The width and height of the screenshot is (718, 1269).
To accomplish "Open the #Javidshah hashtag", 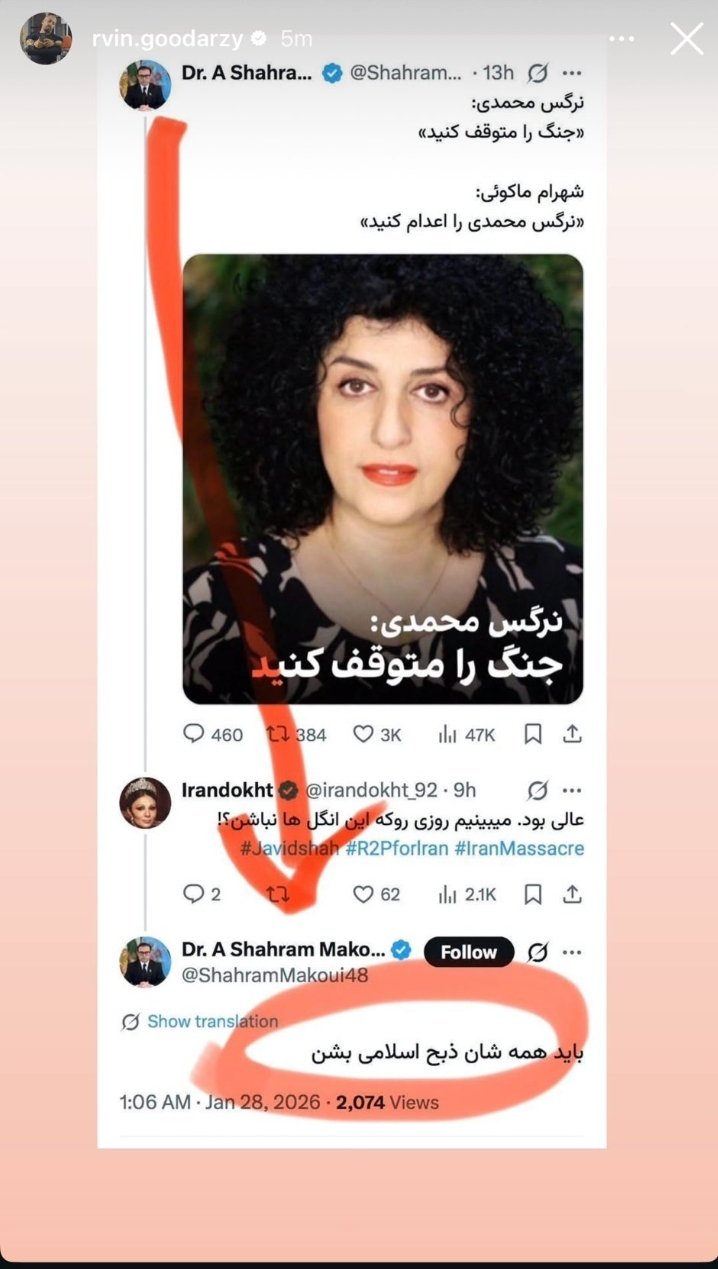I will [x=289, y=848].
